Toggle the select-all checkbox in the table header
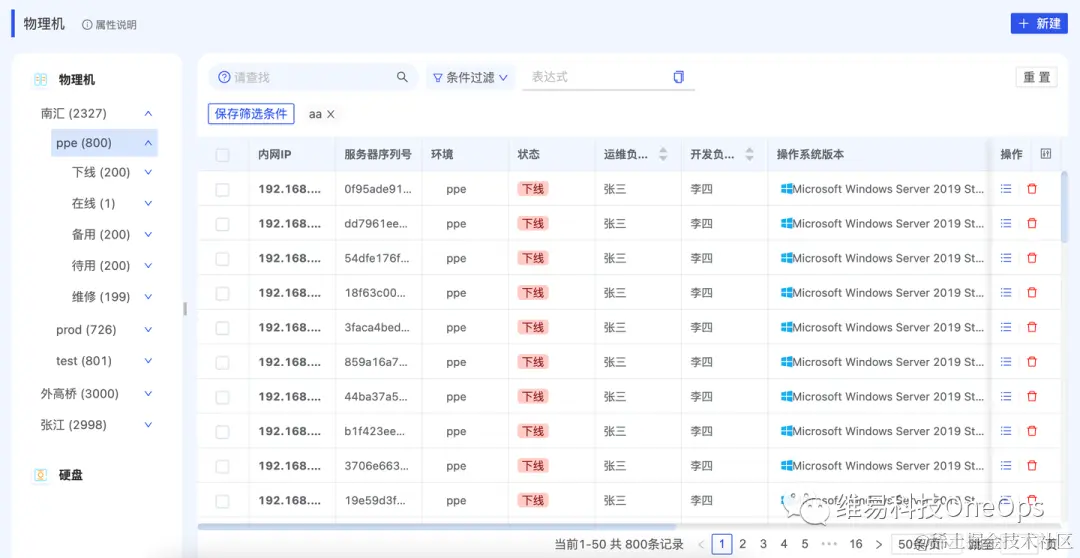1080x558 pixels. click(x=222, y=155)
